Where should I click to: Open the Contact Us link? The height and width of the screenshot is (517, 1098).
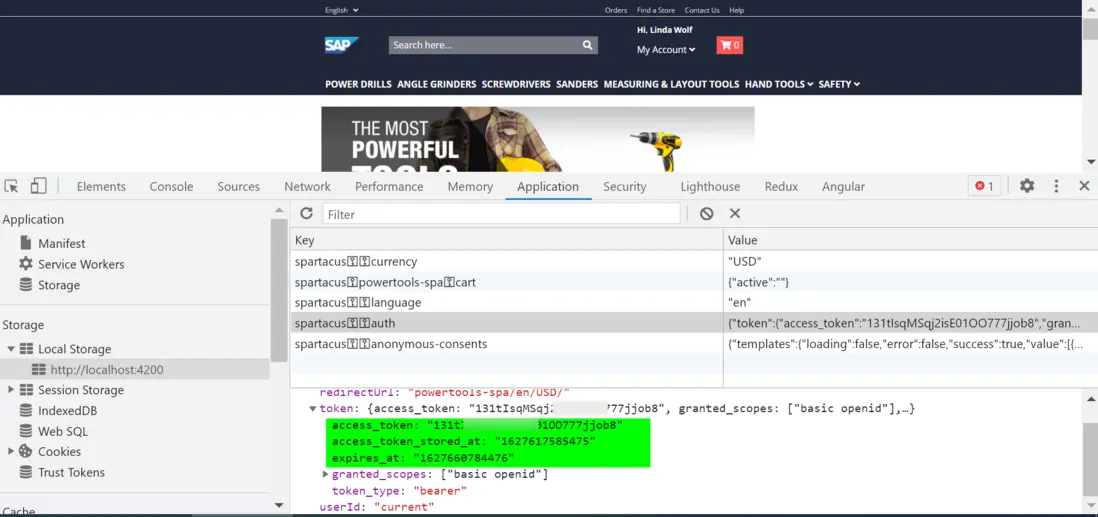coord(702,11)
